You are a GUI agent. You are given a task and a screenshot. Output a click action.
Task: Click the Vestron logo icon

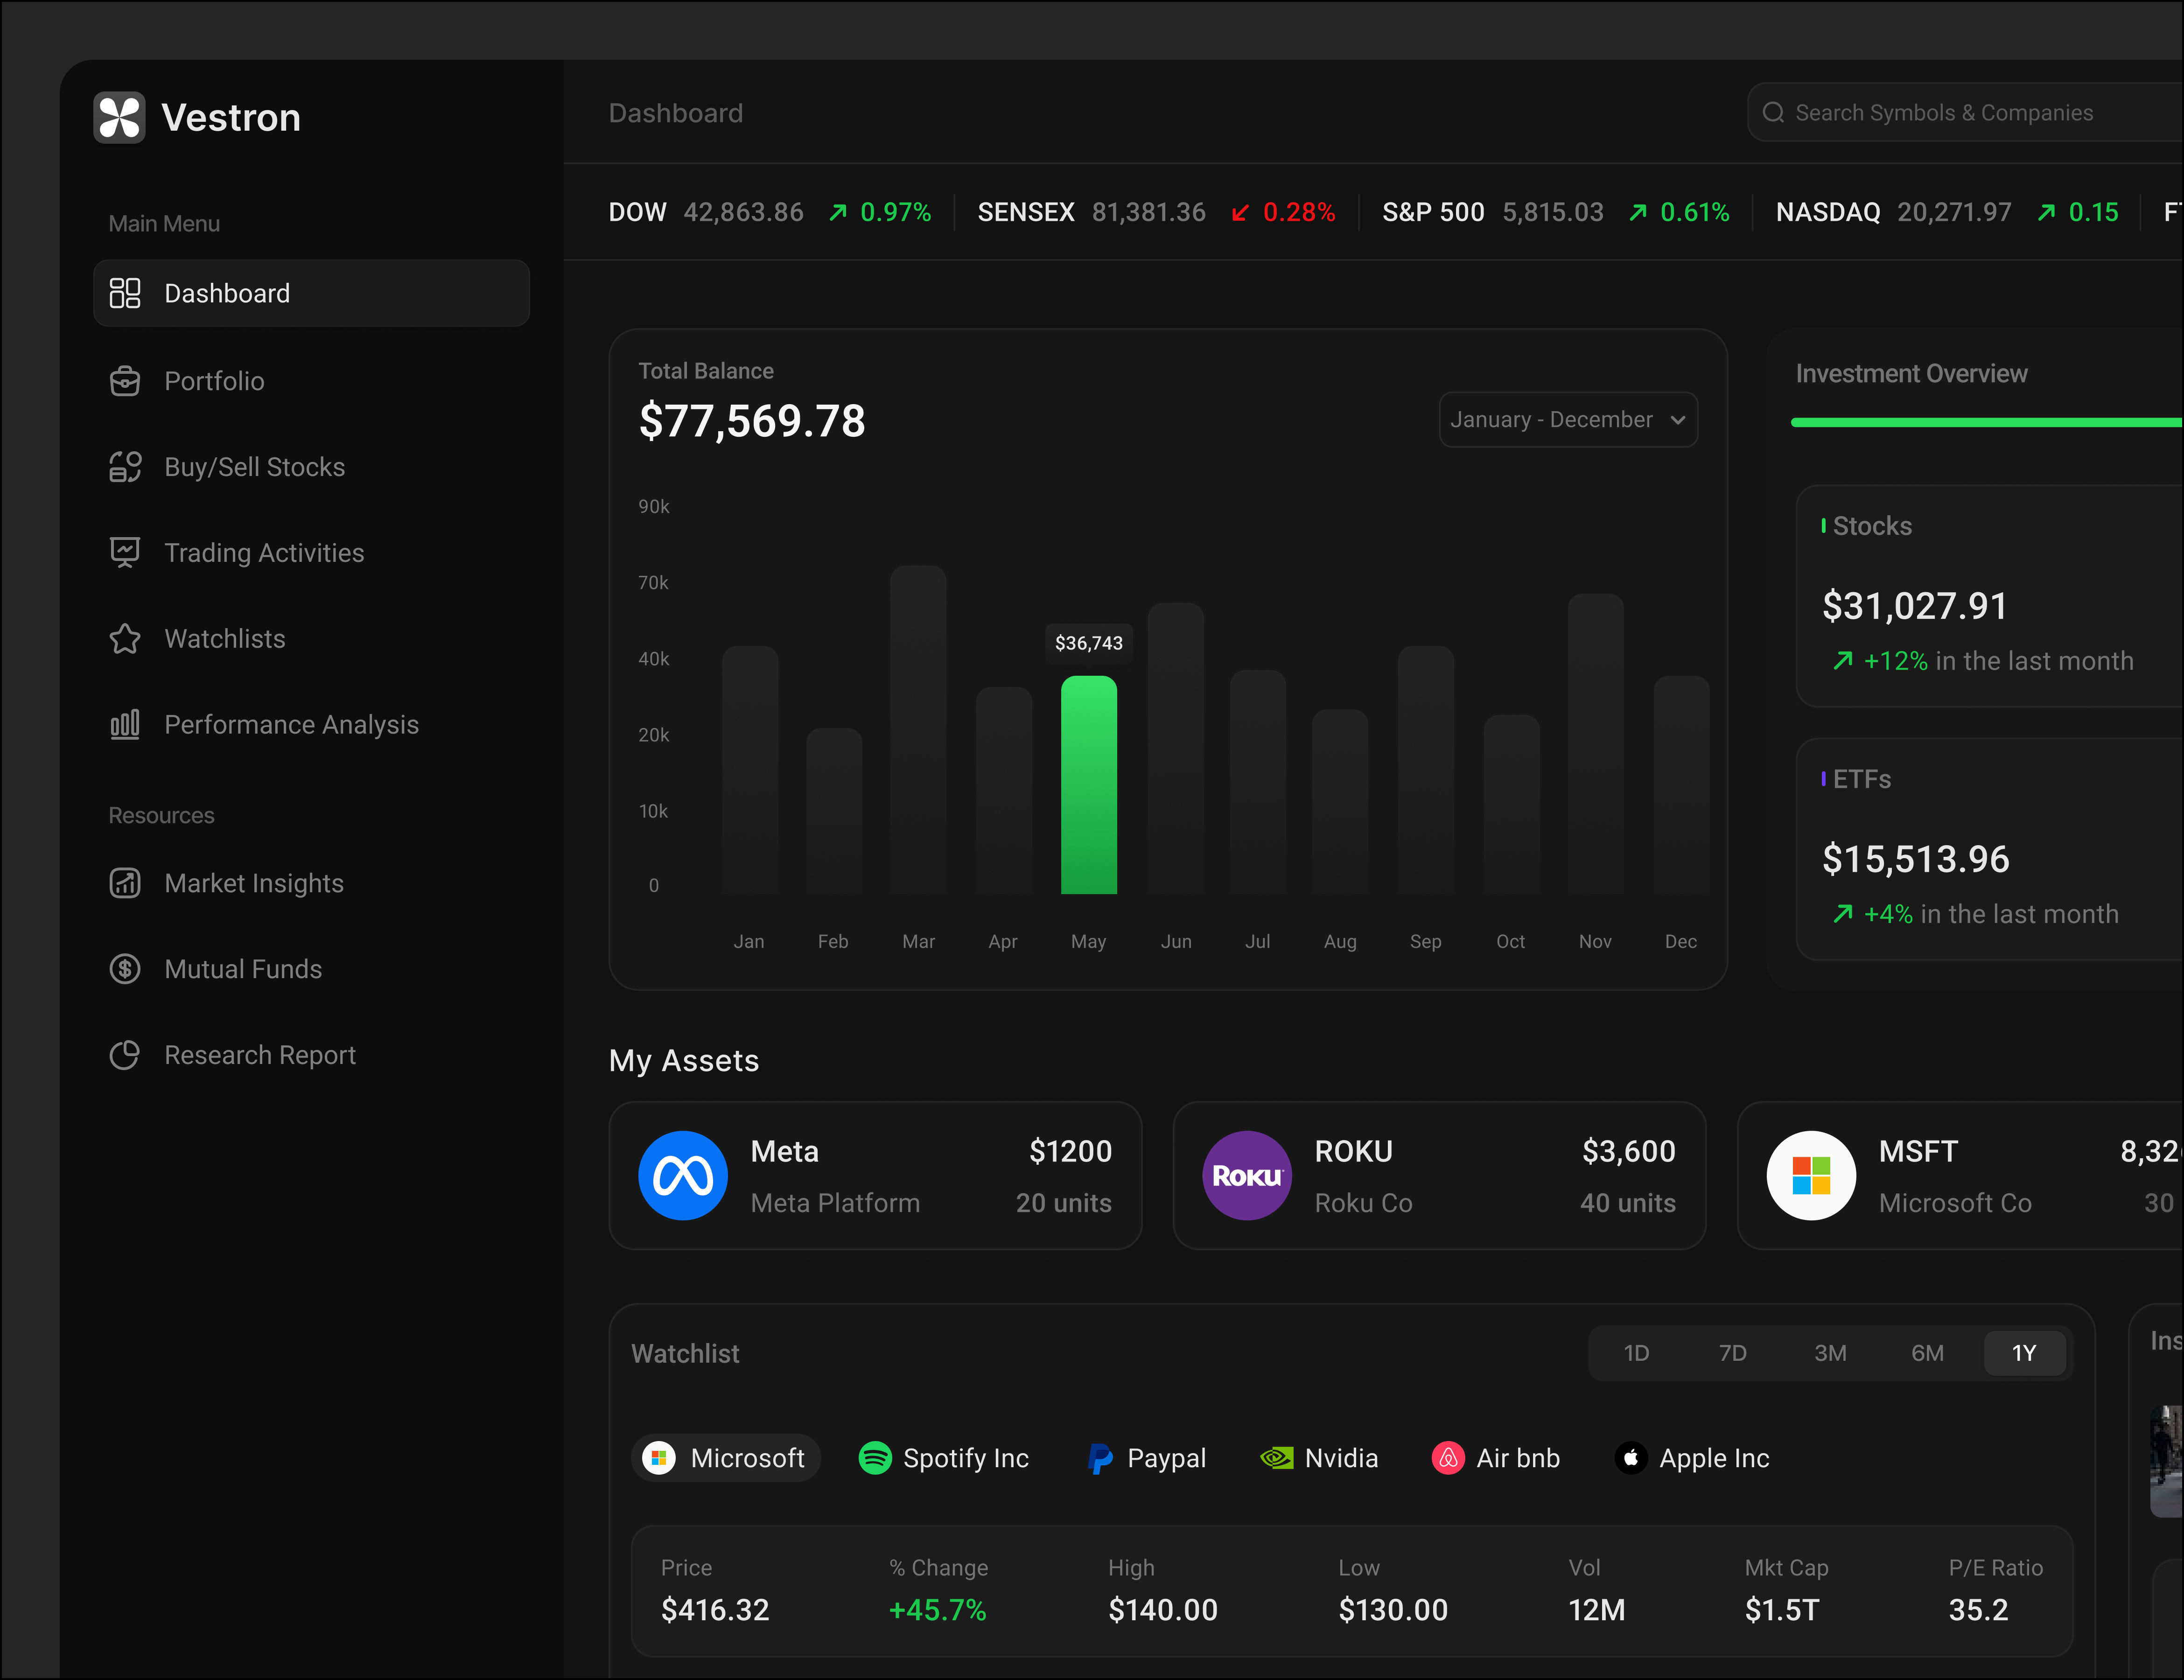point(120,117)
